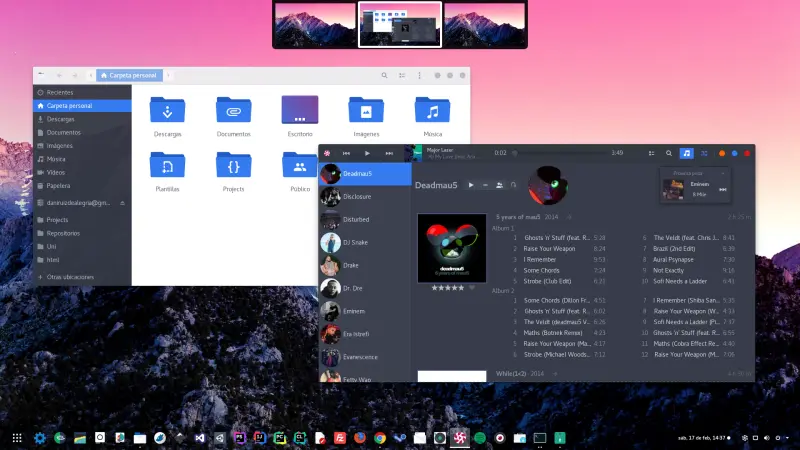Open the Lollypop application menu icon
Viewport: 800px width, 450px height.
(327, 153)
